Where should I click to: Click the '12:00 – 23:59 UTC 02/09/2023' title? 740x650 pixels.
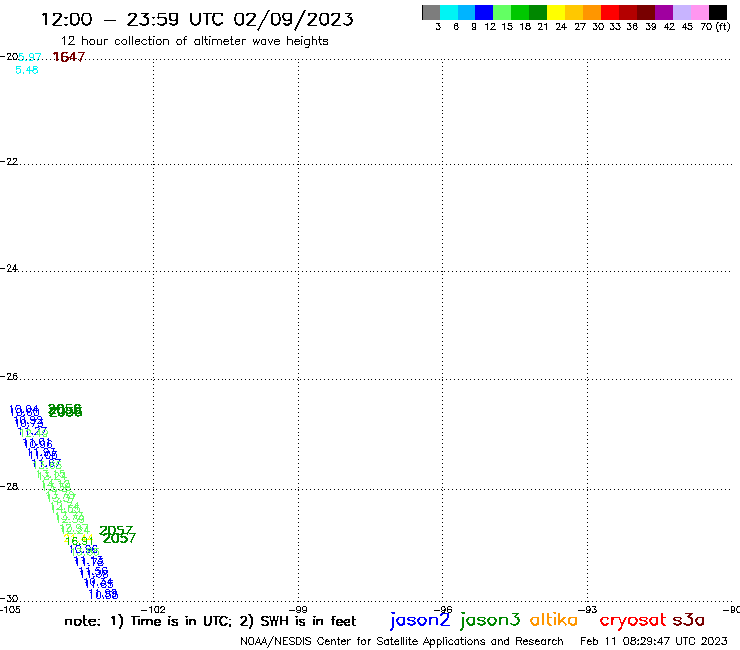(197, 19)
